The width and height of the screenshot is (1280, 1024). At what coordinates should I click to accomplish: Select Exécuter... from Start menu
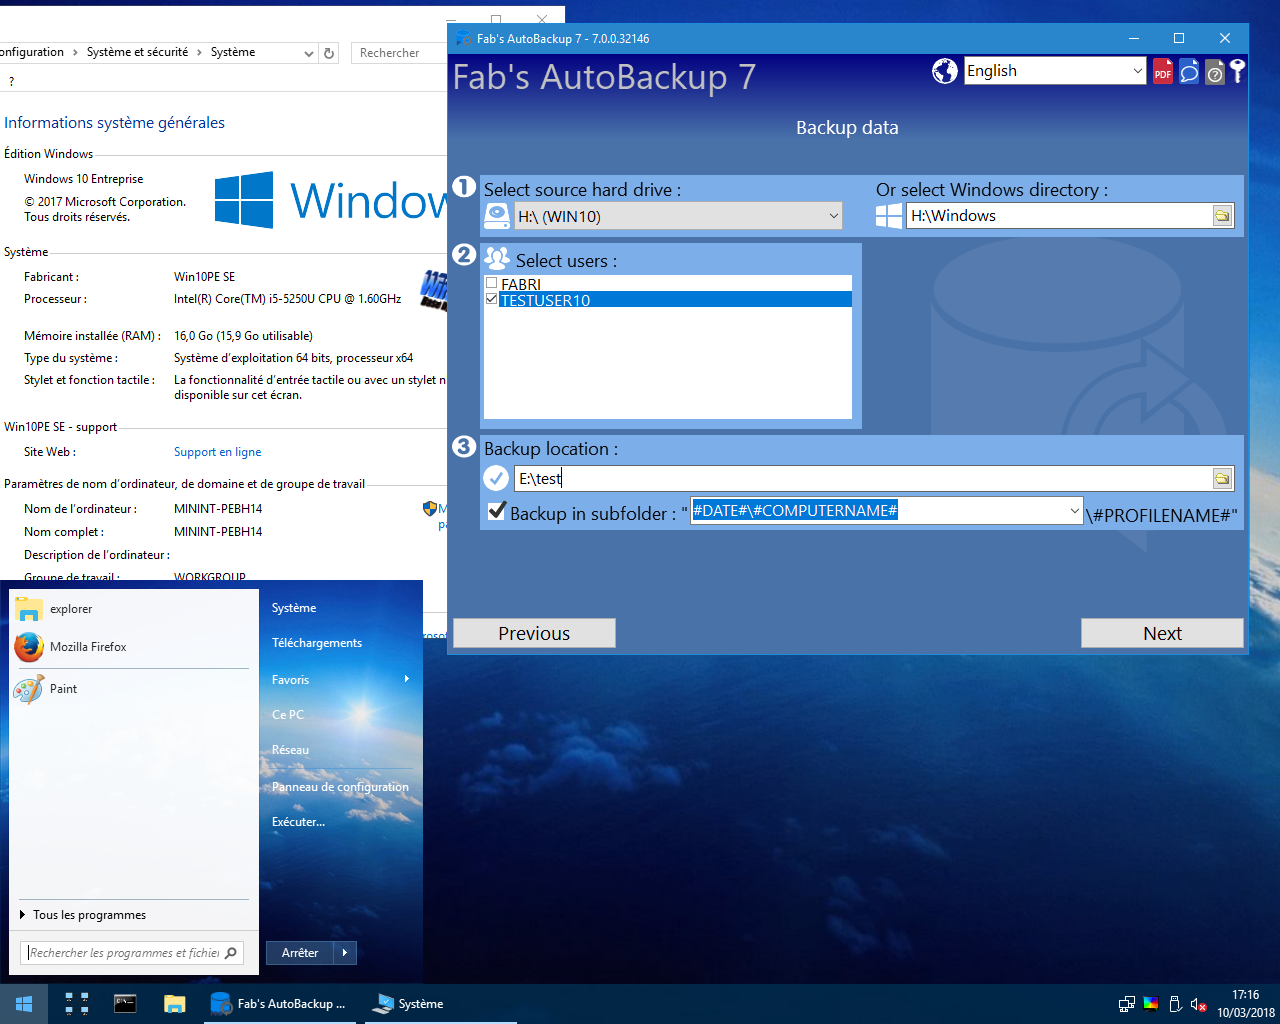pos(298,822)
